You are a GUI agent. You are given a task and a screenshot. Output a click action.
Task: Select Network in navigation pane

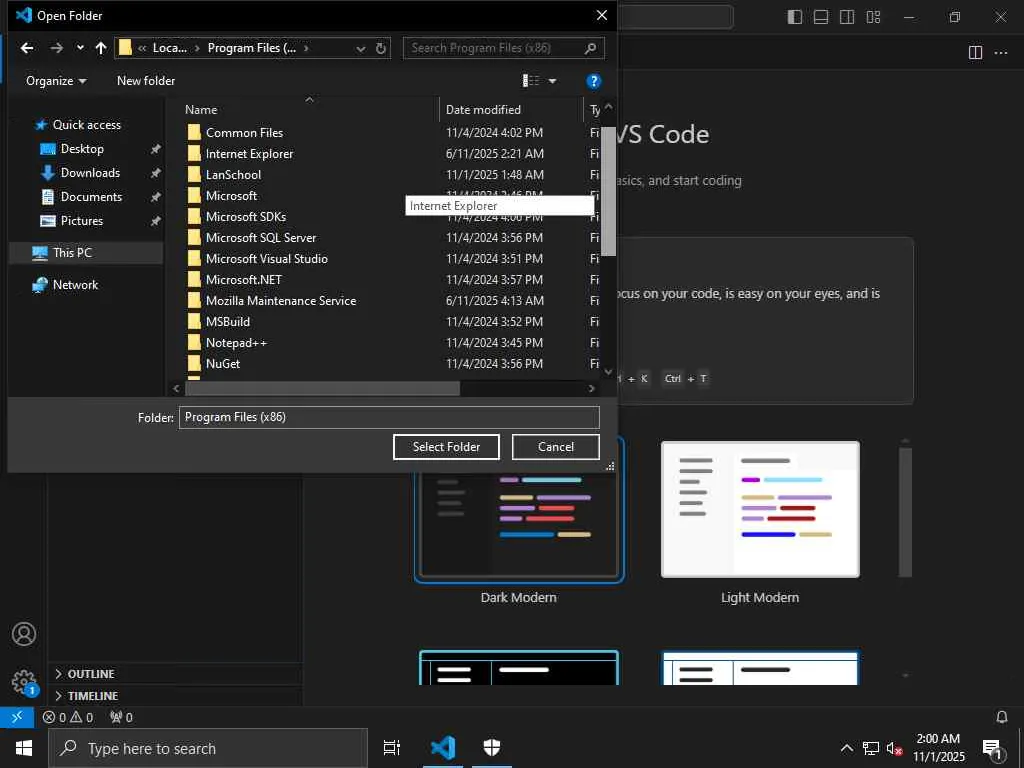(x=75, y=285)
